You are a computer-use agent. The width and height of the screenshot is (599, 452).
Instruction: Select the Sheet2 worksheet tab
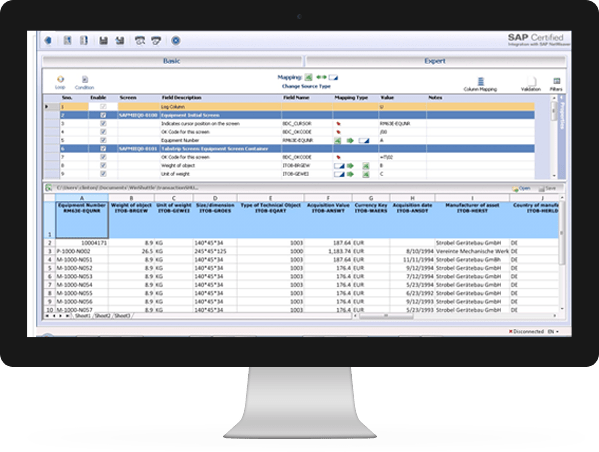click(x=102, y=316)
